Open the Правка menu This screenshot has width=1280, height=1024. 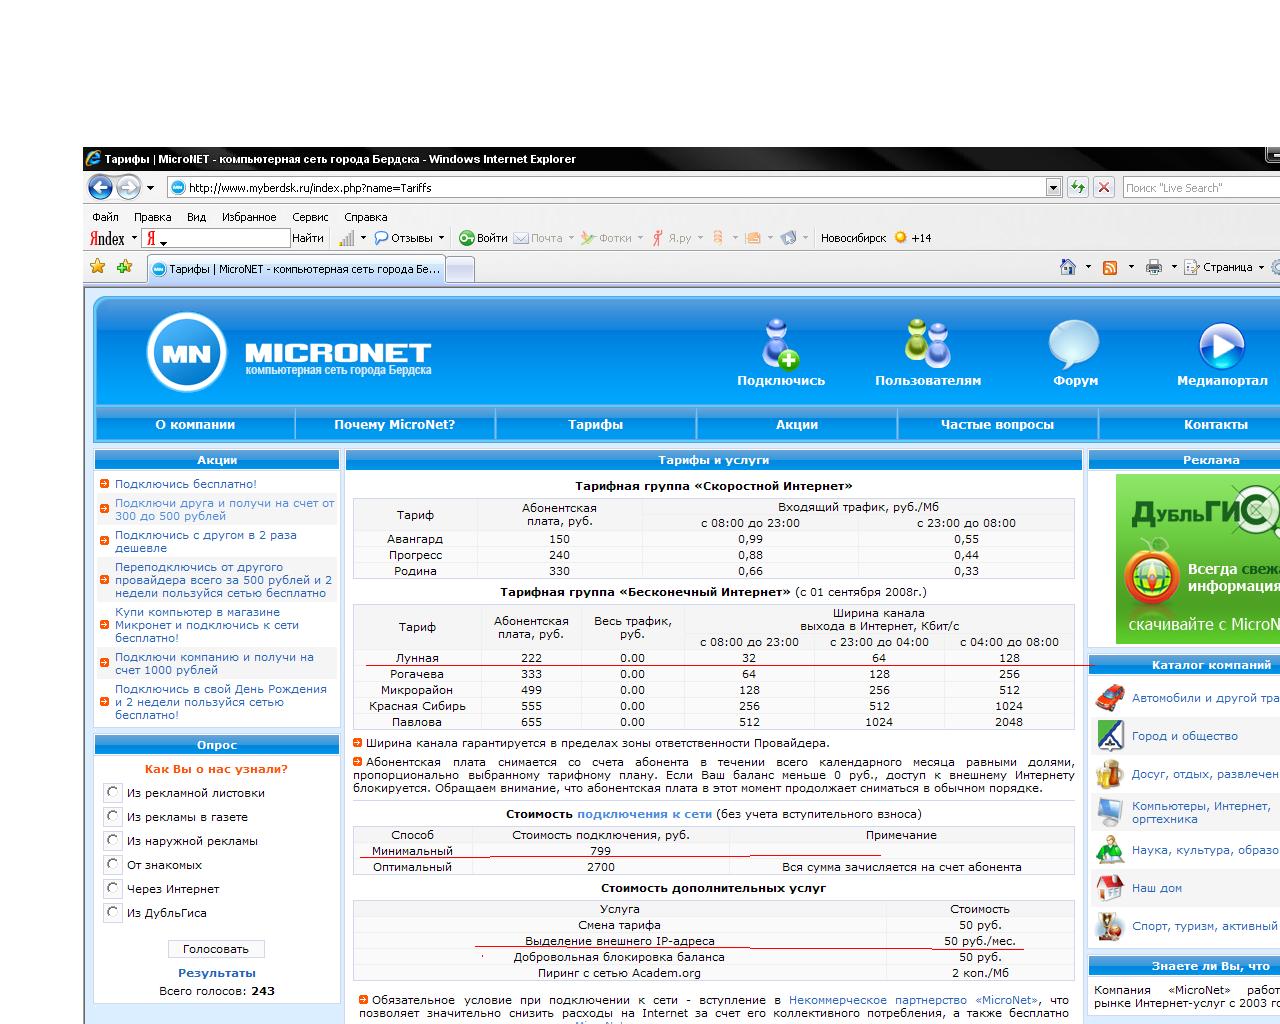(x=152, y=216)
